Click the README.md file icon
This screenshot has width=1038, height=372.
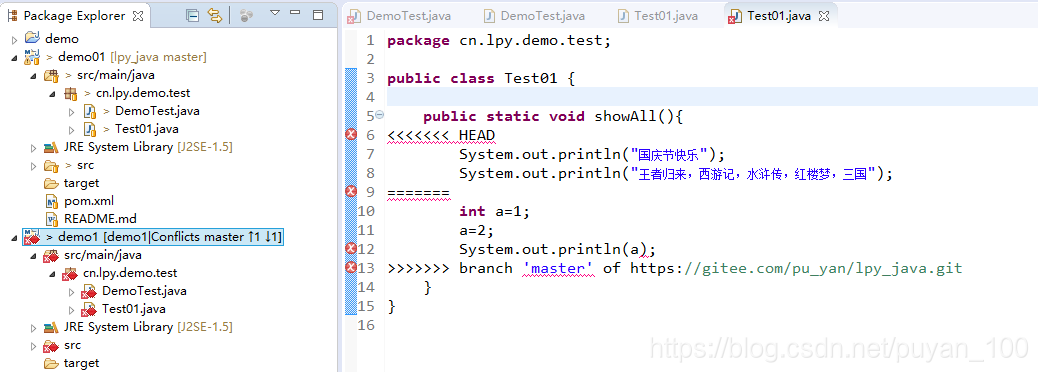pyautogui.click(x=52, y=218)
